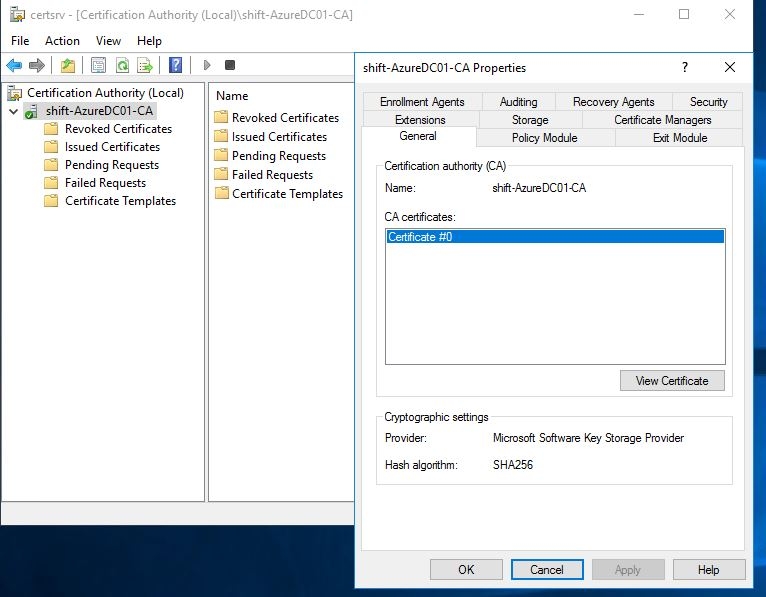Click Issued Certificates folder icon in list pane
The height and width of the screenshot is (597, 766).
tap(221, 136)
